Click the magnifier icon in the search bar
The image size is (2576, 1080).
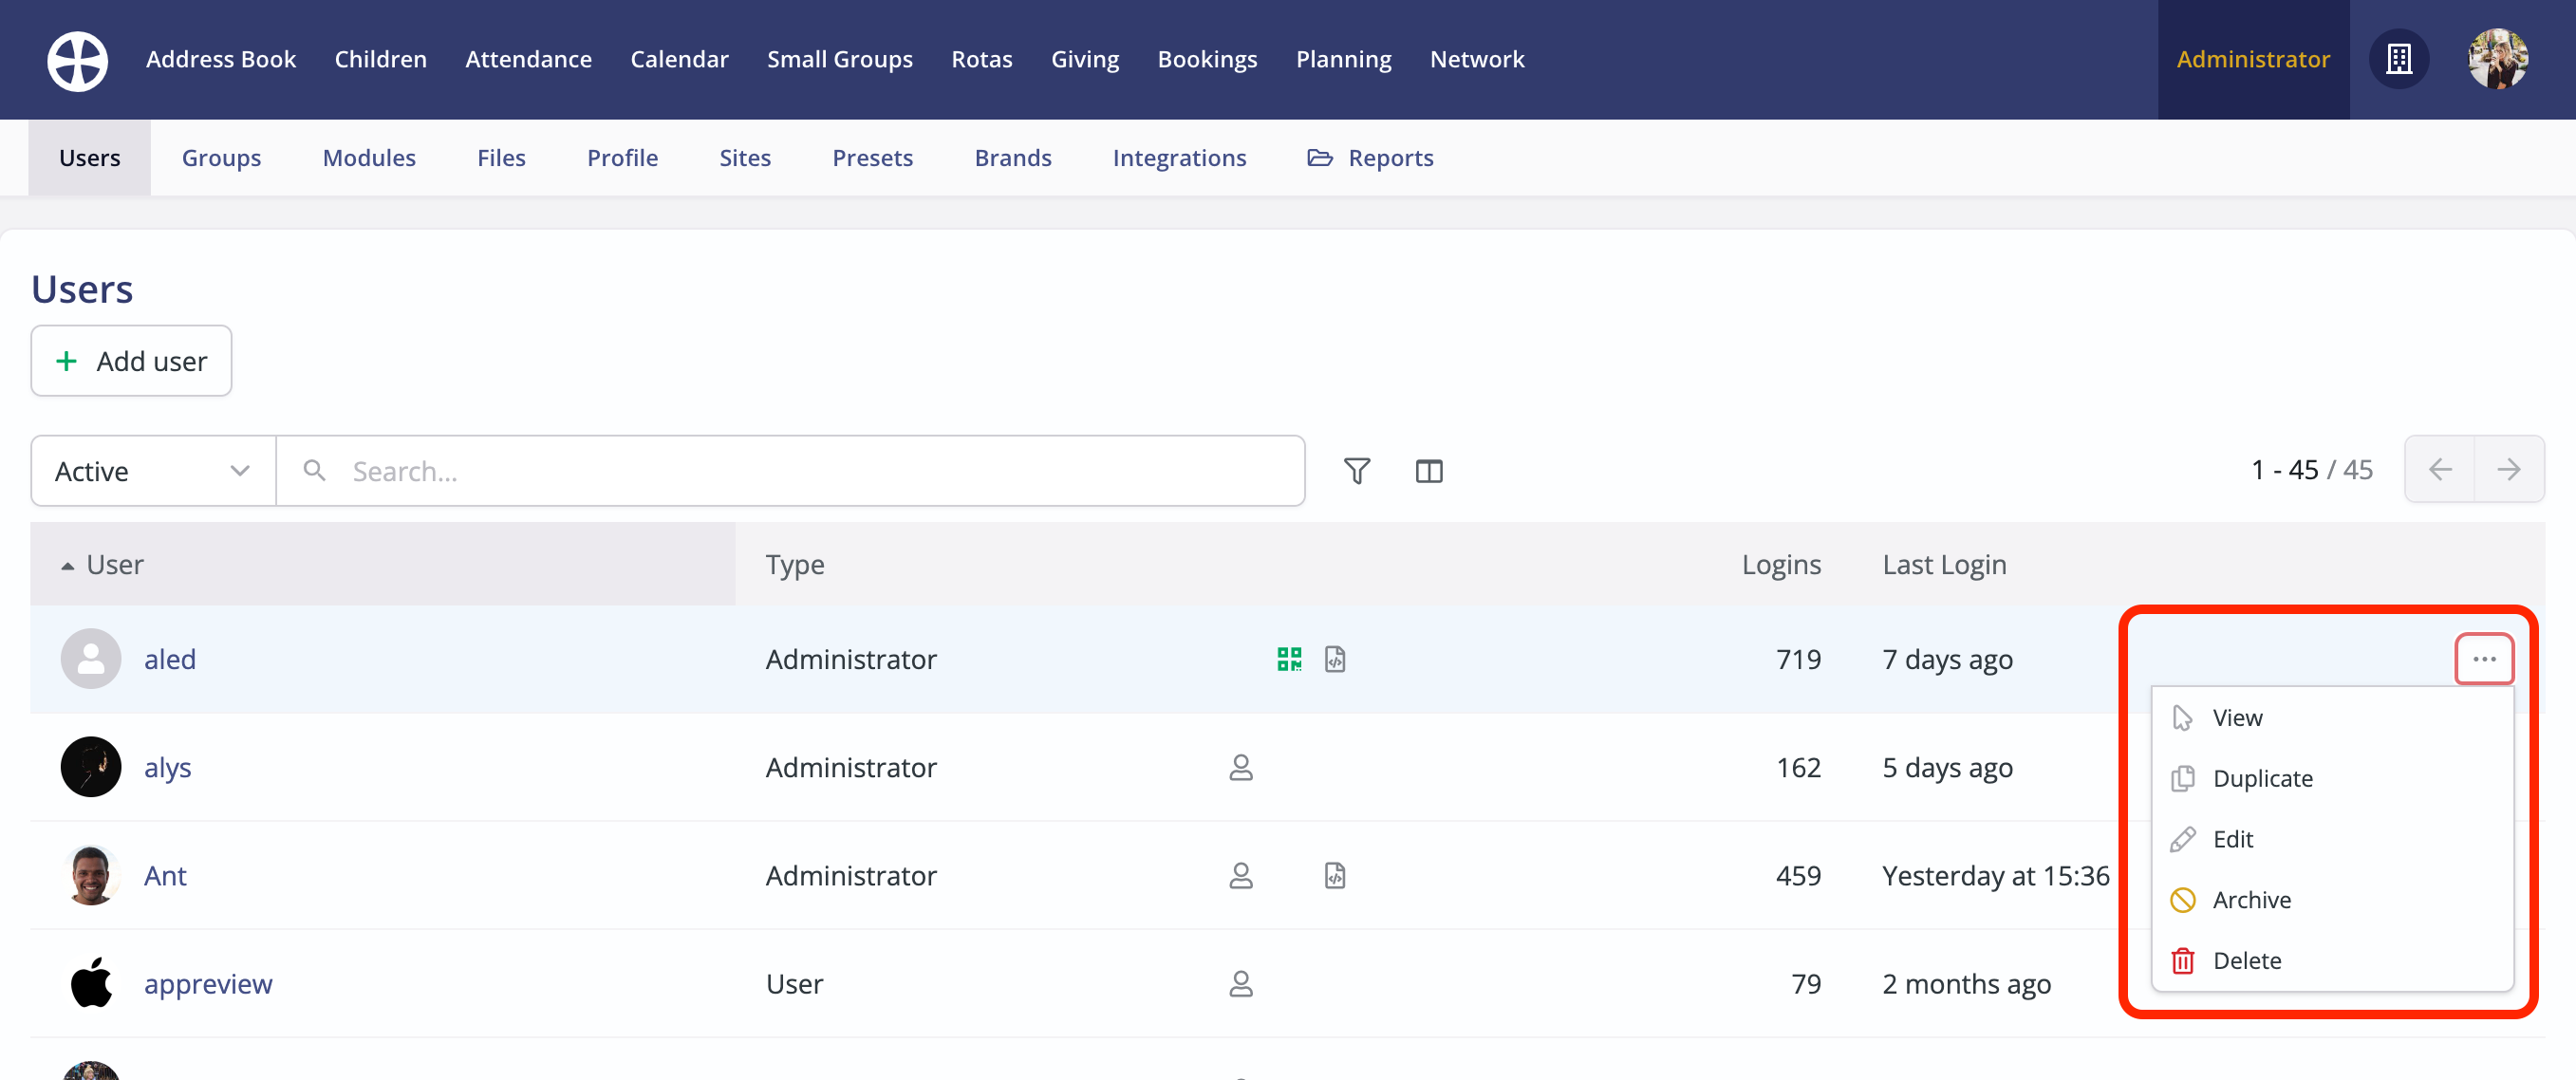[314, 470]
